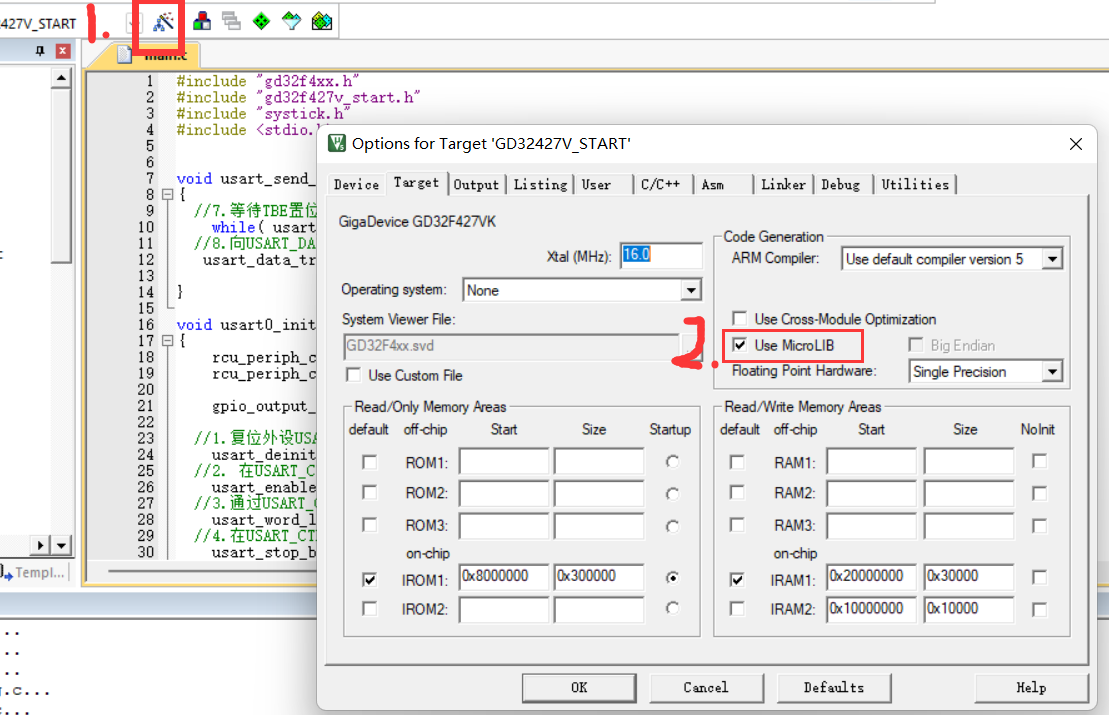Open the Asm tab

[x=713, y=185]
